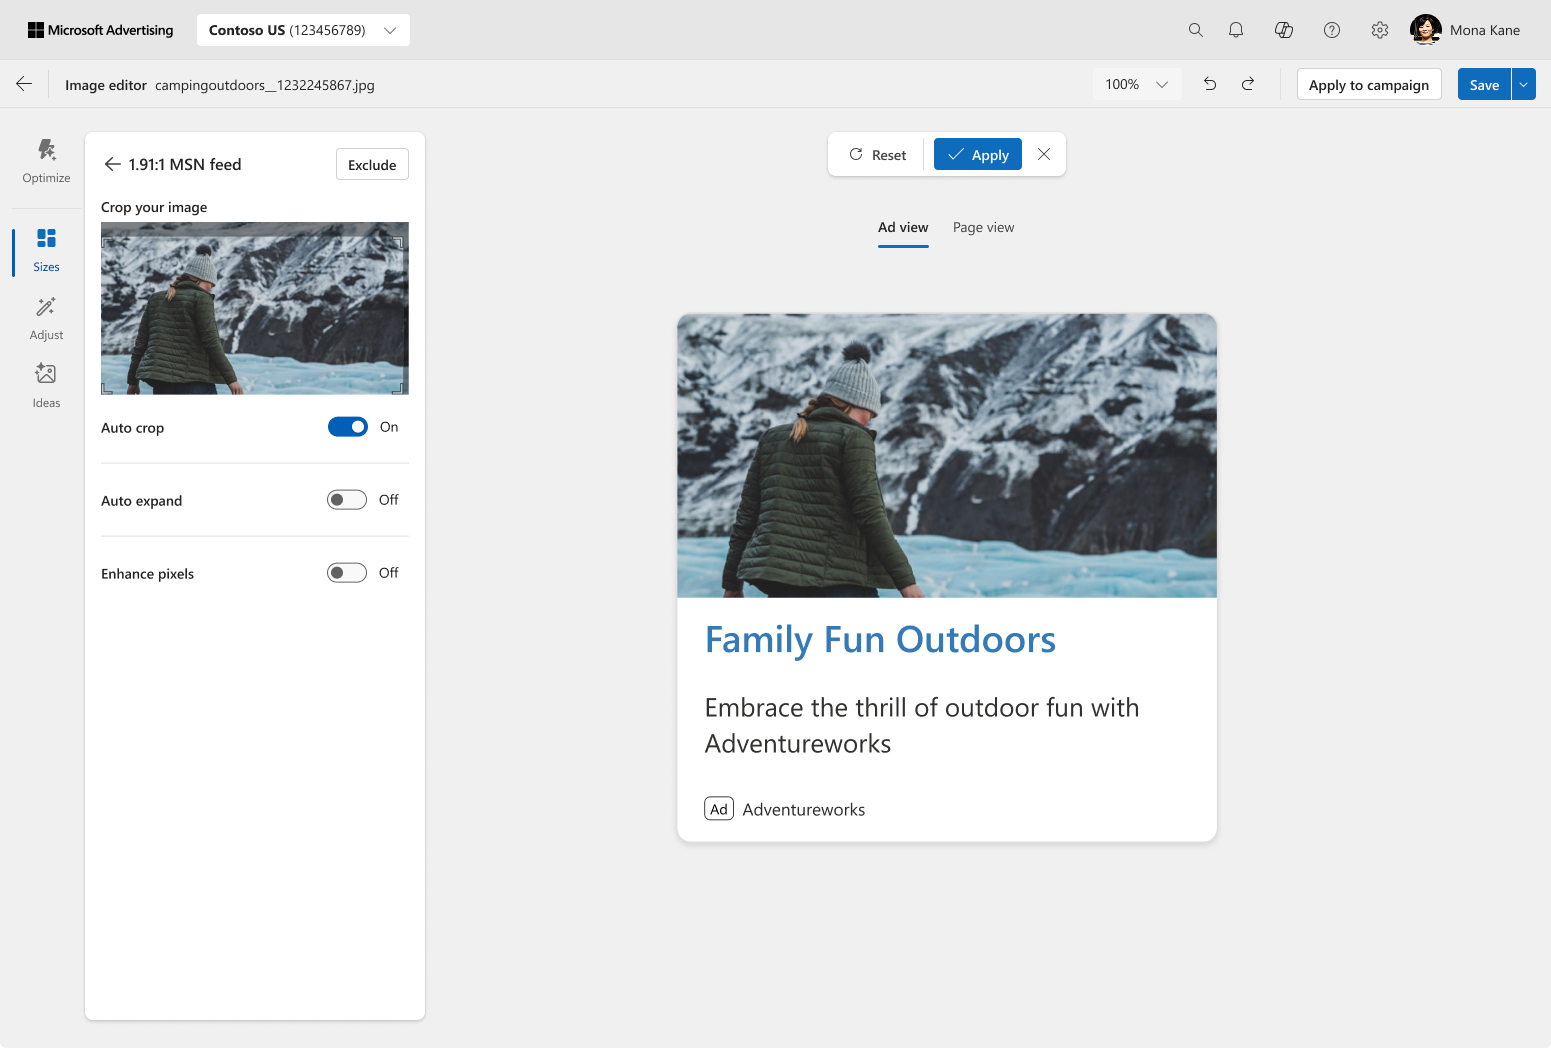This screenshot has width=1551, height=1048.
Task: Click the 'Image editor' title text
Action: (x=106, y=85)
